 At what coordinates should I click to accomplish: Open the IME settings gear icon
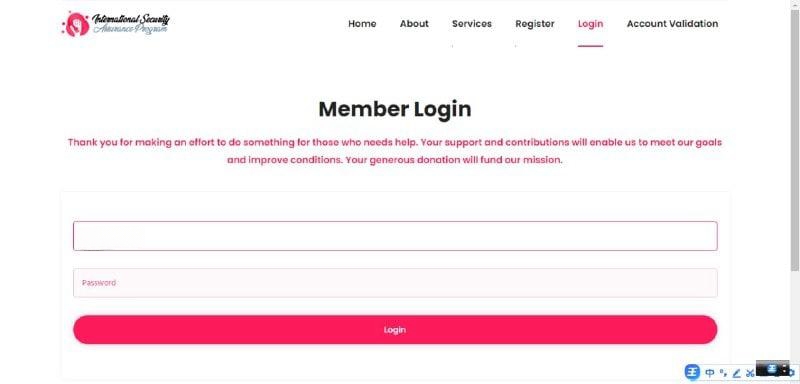(794, 373)
